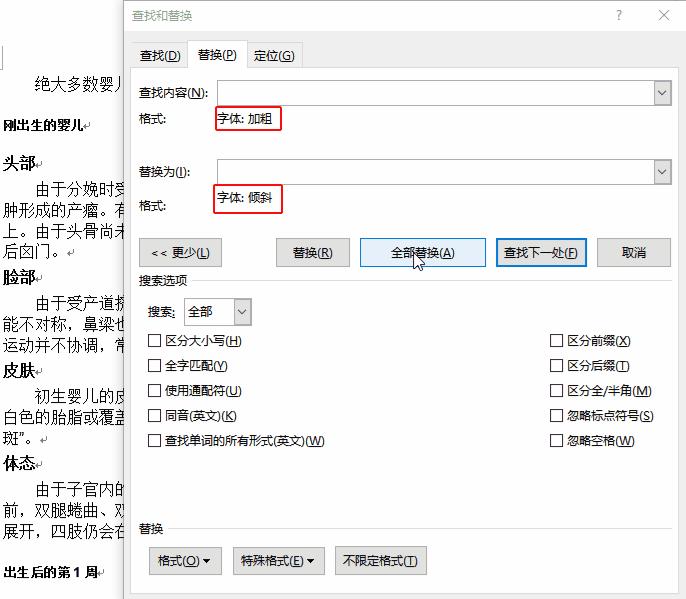Viewport: 686px width, 599px height.
Task: Enable 同音(英文)(K) checkbox
Action: pos(154,415)
